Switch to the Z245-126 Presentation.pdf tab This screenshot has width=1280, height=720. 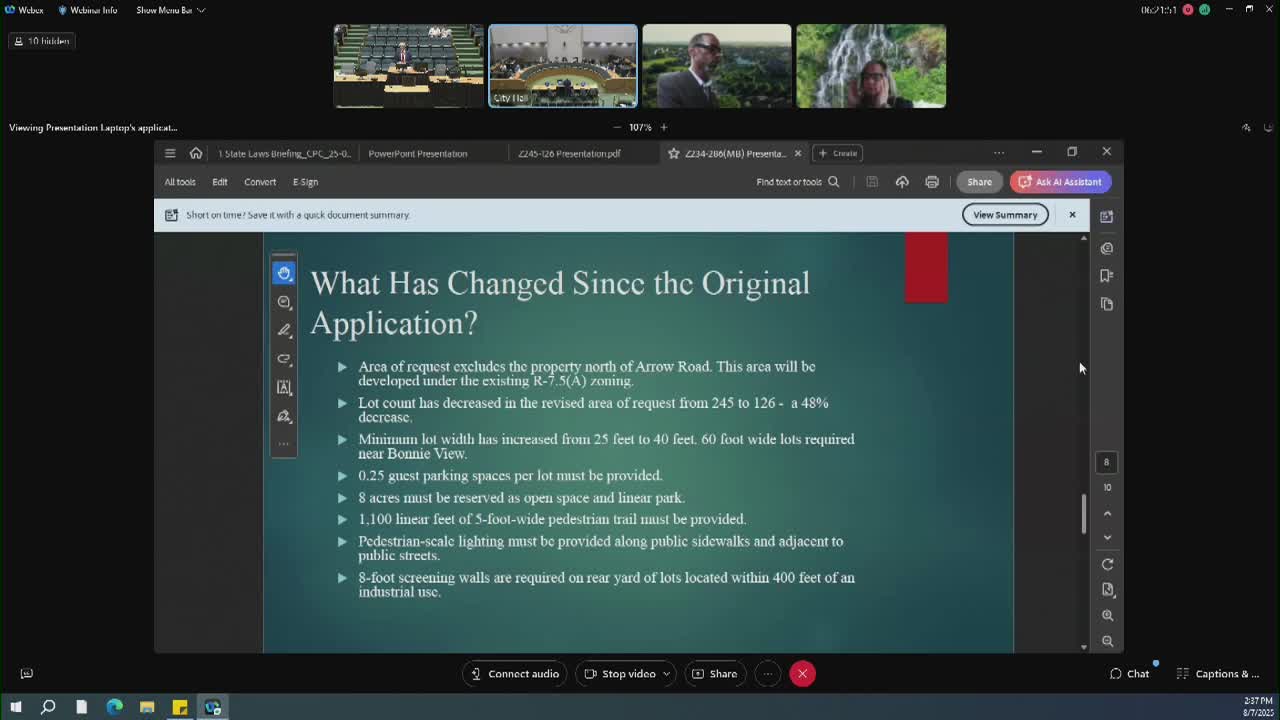569,153
